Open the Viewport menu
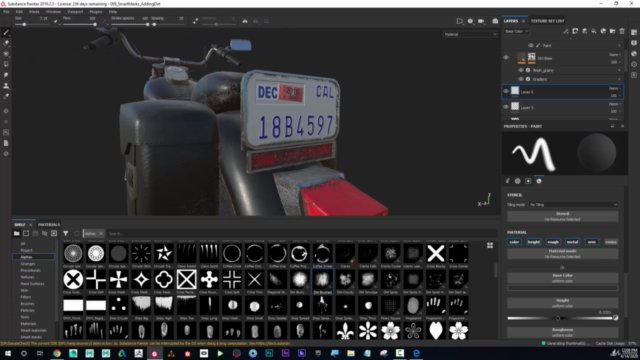 75,12
